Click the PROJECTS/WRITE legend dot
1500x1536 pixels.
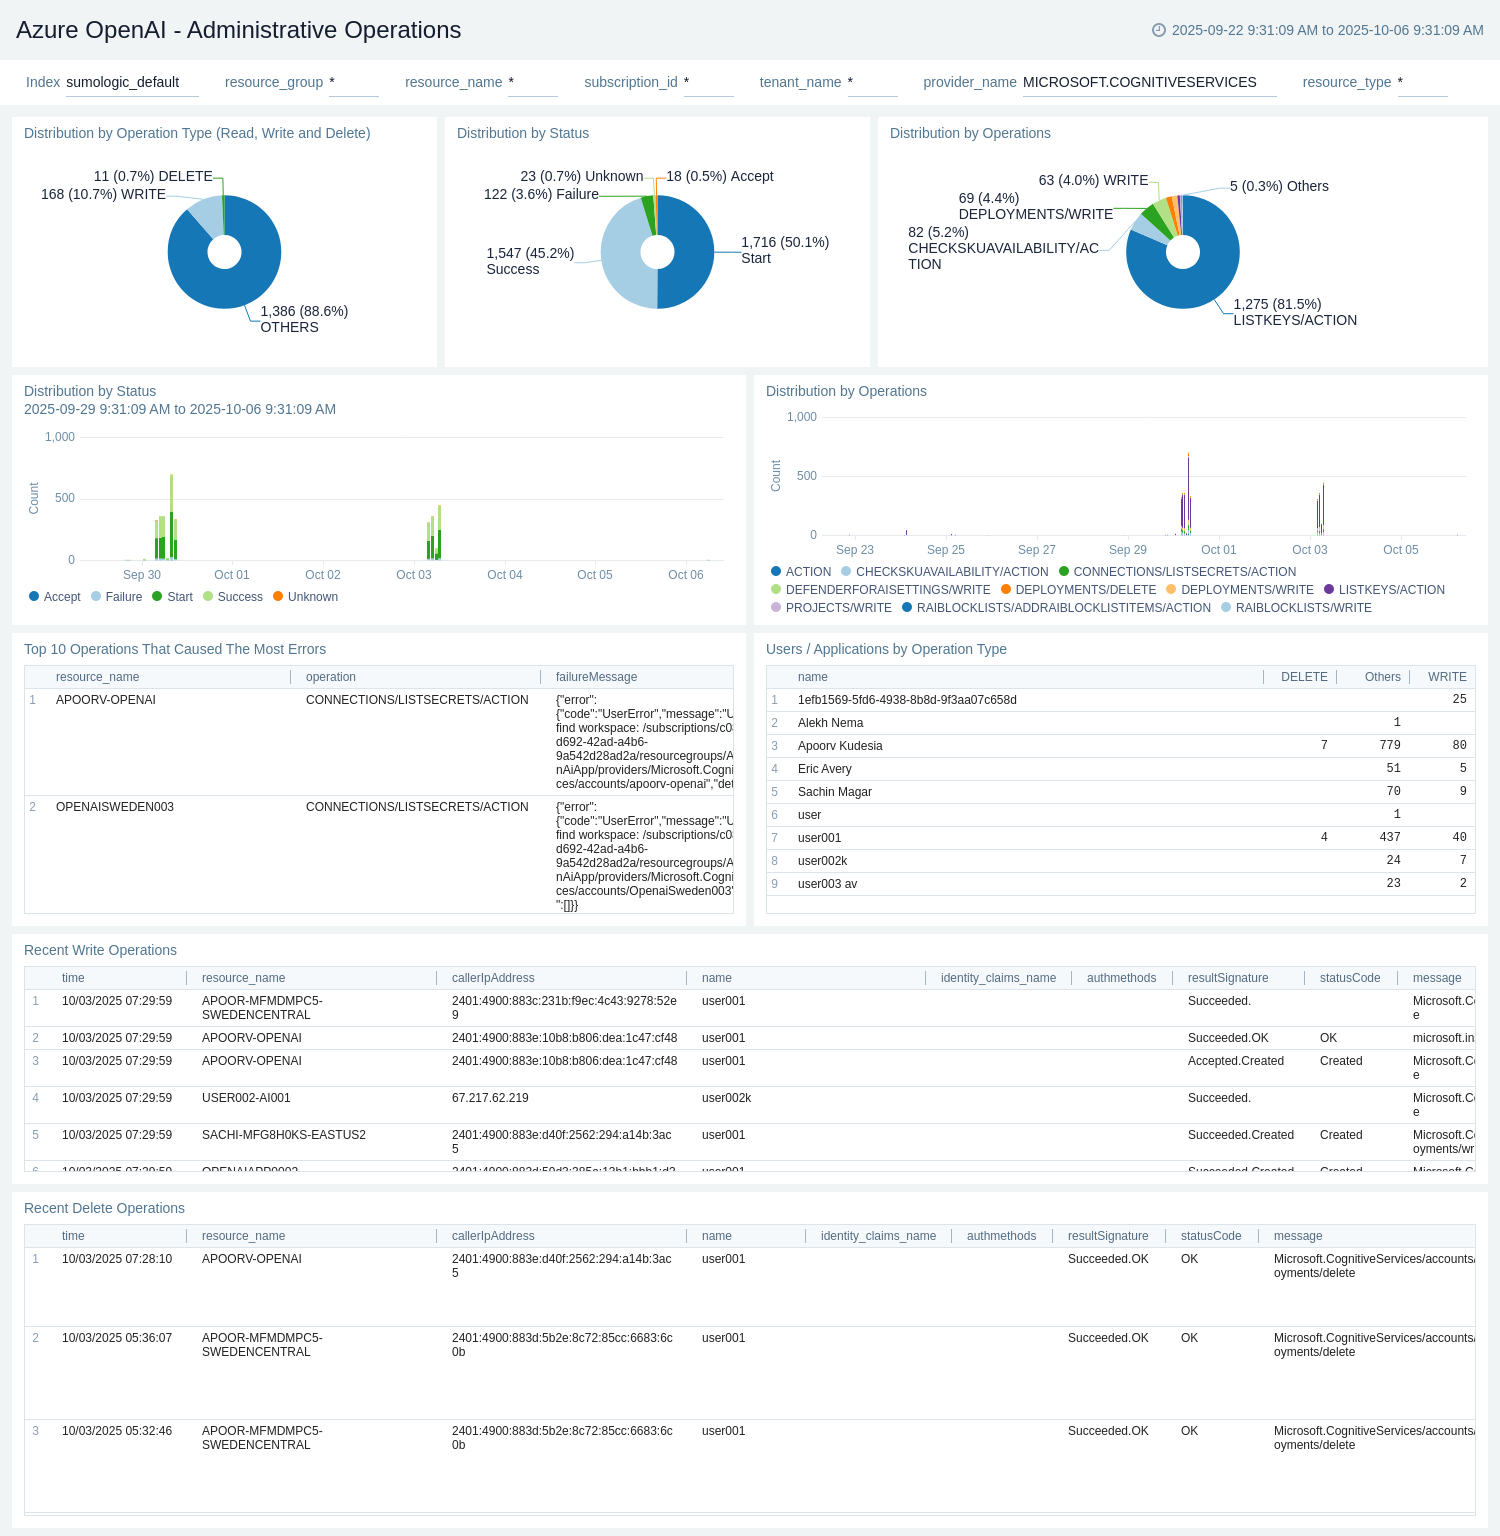(x=776, y=608)
